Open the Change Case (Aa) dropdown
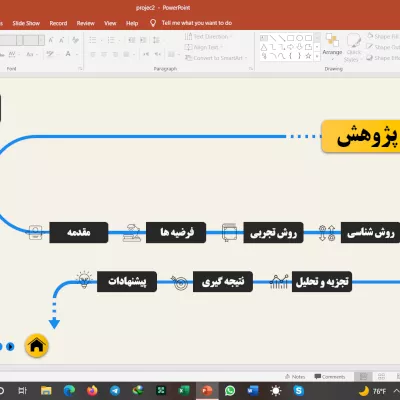This screenshot has height=400, width=400. pyautogui.click(x=32, y=54)
